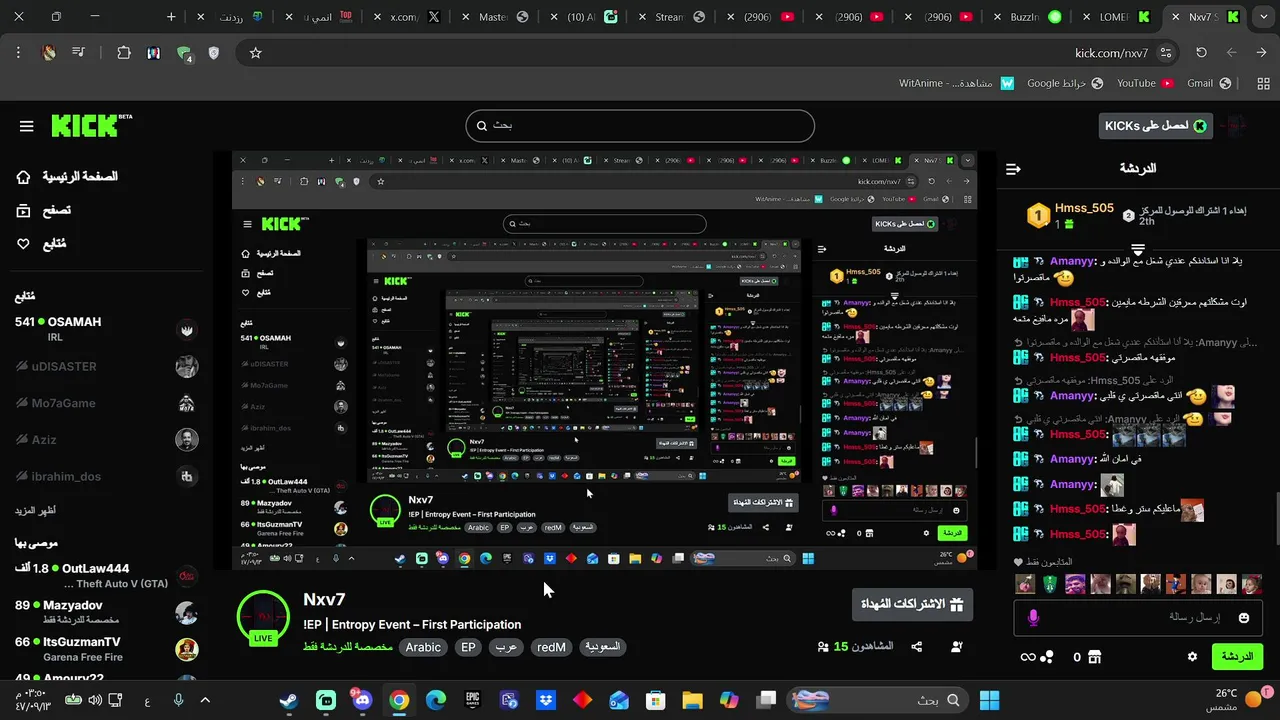Open ibrahim_dos channel in followed list
1280x720 pixels.
tap(105, 476)
